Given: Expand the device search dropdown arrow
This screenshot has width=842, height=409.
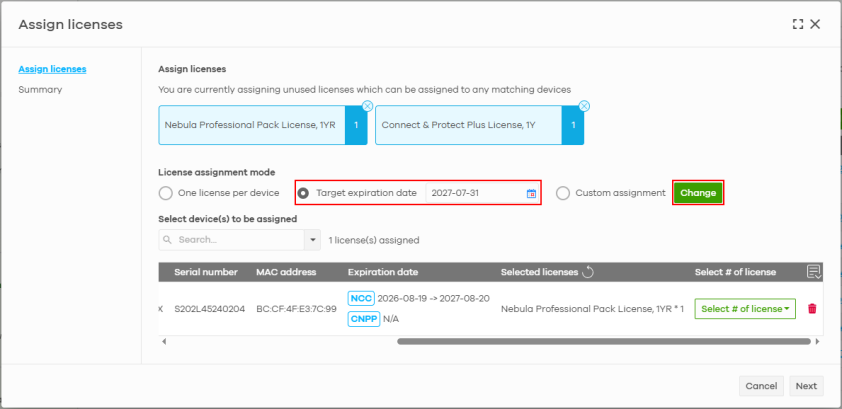Looking at the screenshot, I should [x=313, y=240].
